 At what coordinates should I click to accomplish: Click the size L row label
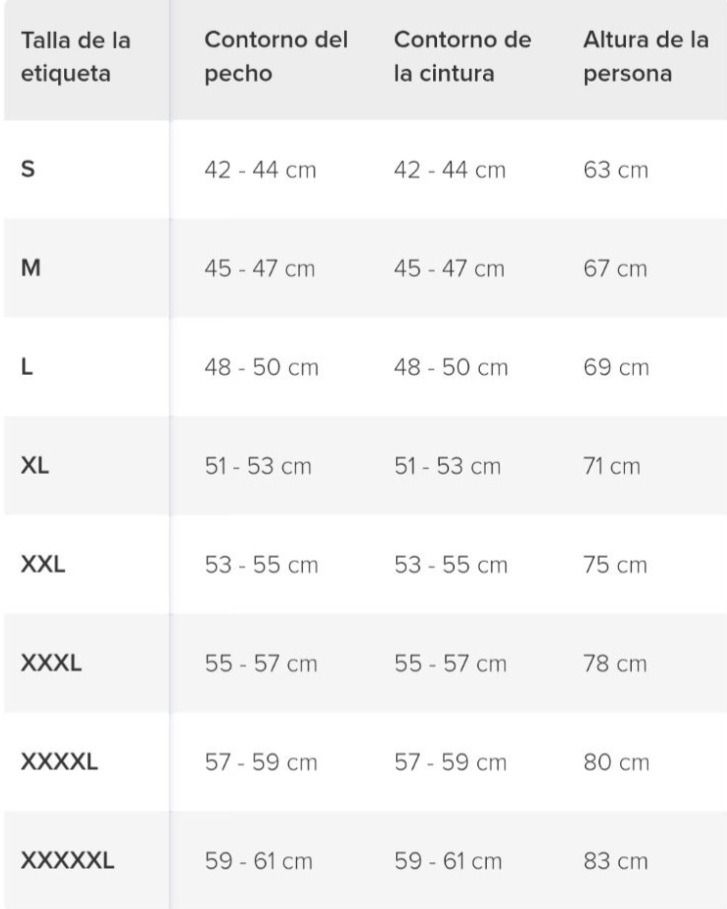27,368
